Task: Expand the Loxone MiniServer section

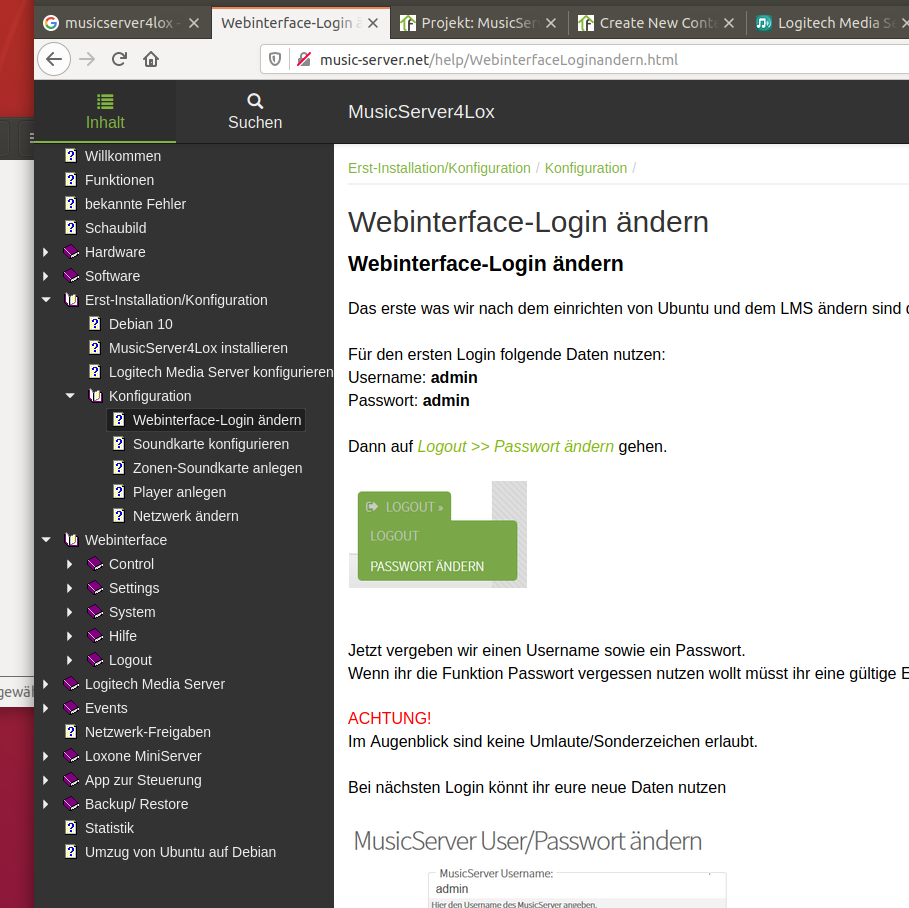Action: coord(46,756)
